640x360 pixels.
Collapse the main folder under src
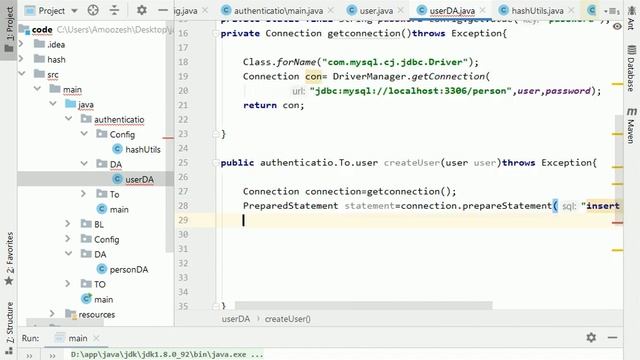tap(38, 89)
